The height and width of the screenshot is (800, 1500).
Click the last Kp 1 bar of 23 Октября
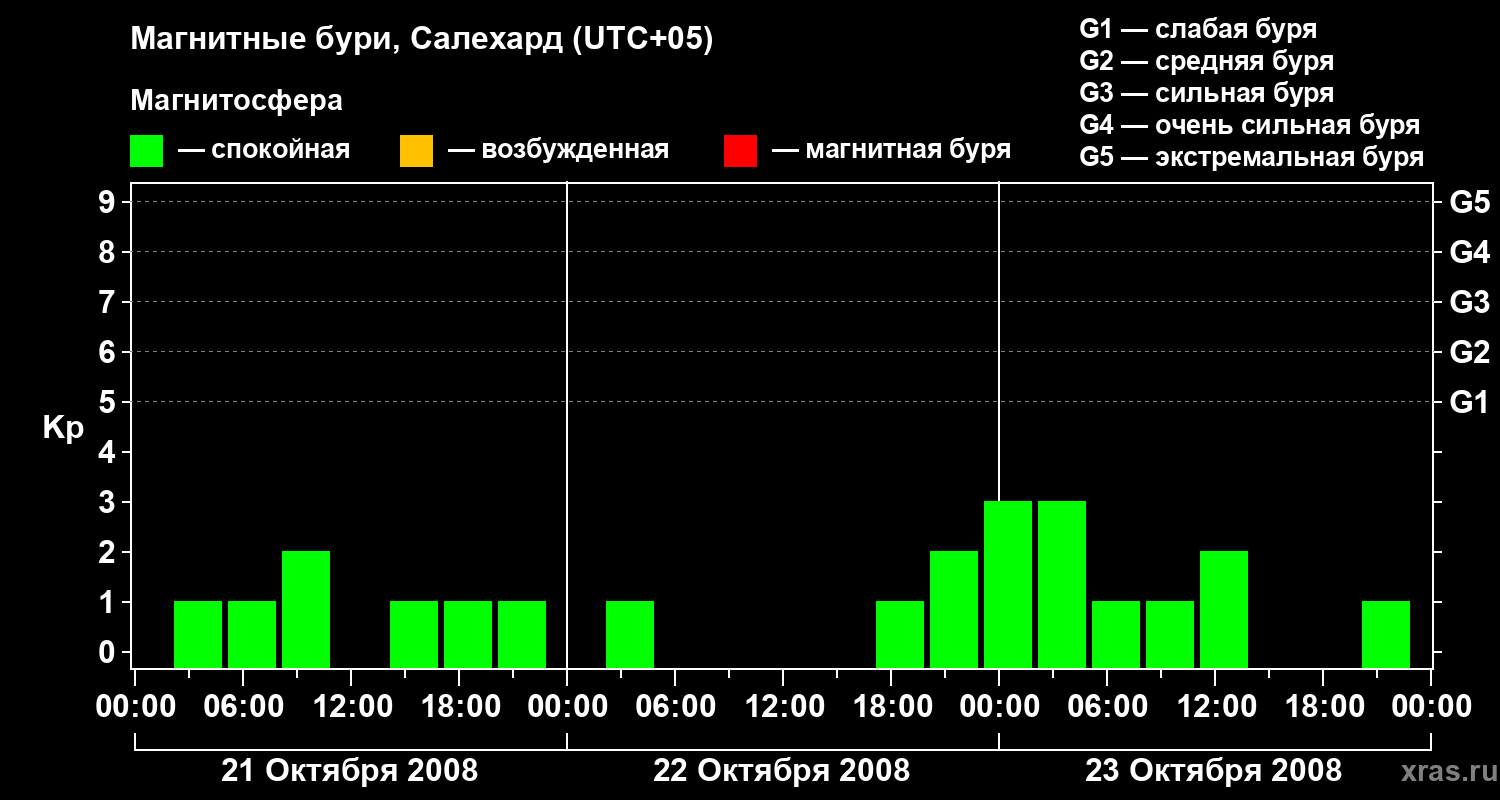pos(1386,634)
